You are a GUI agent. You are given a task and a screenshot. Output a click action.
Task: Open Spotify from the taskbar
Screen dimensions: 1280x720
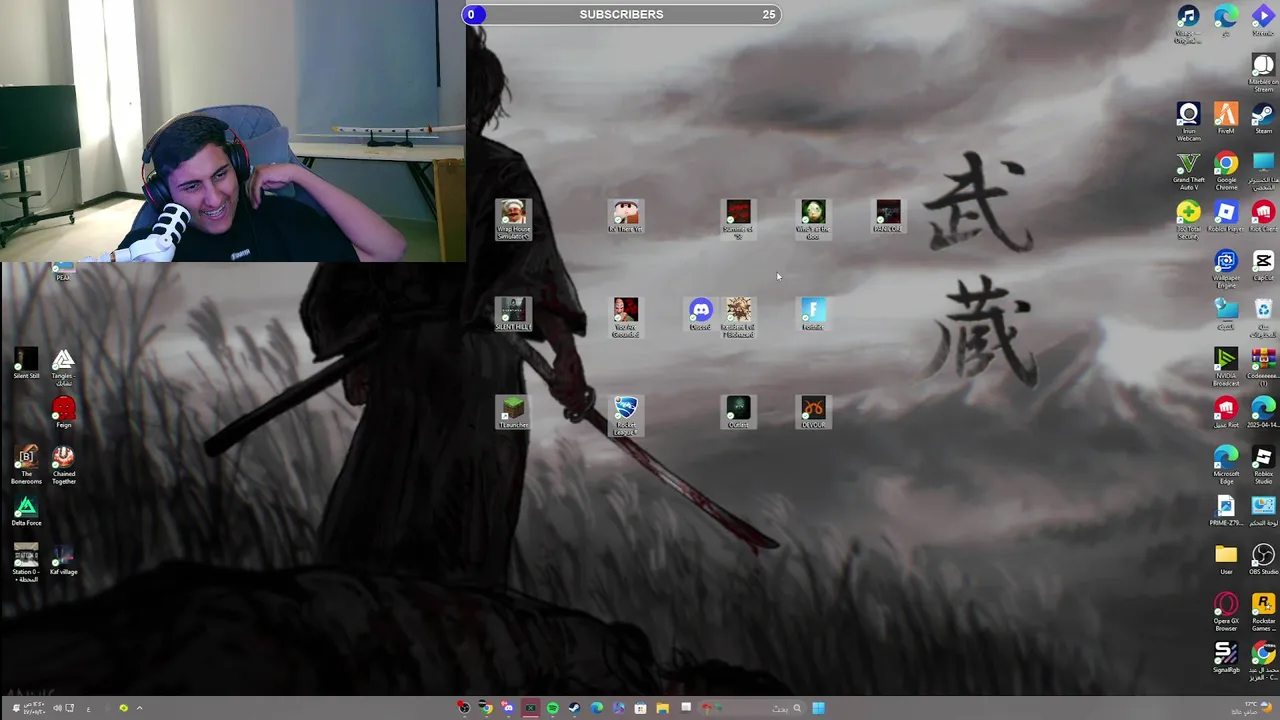click(552, 708)
